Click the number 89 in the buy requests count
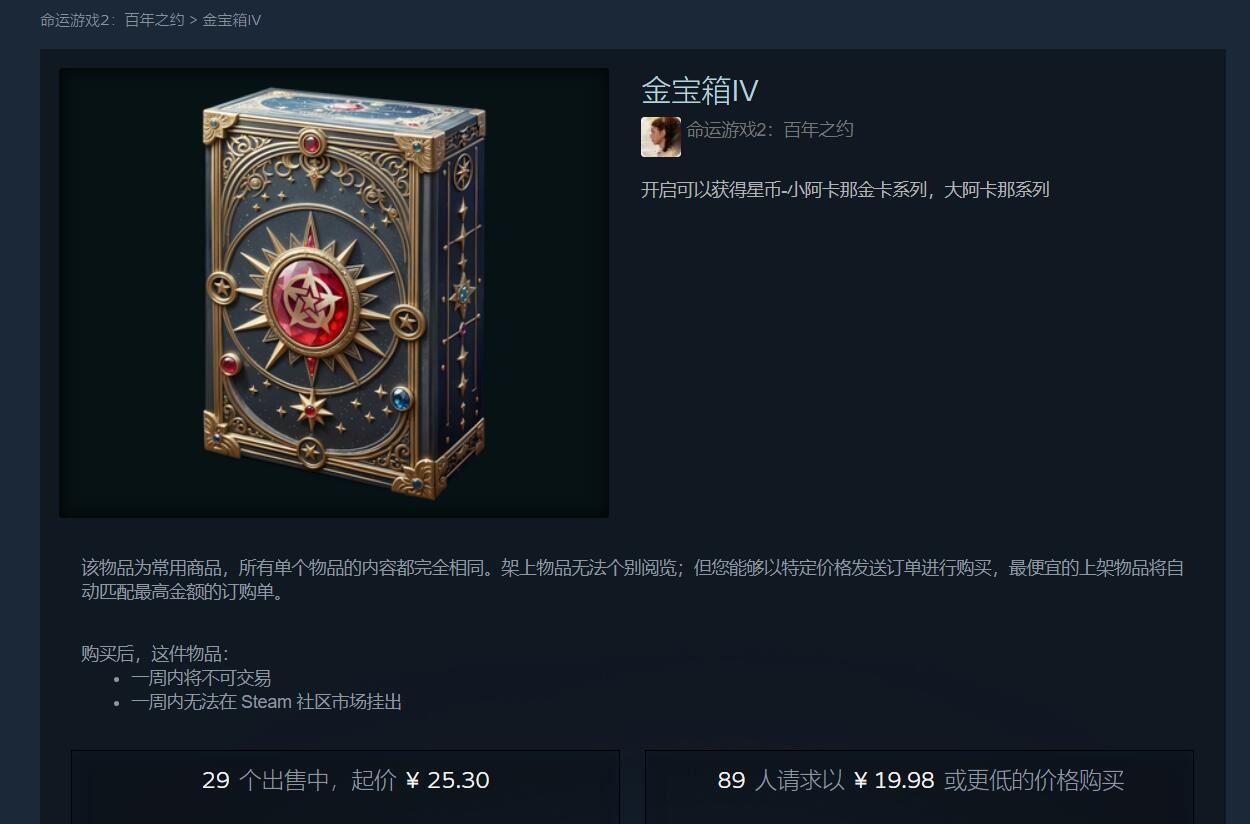Image resolution: width=1250 pixels, height=824 pixels. coord(732,780)
